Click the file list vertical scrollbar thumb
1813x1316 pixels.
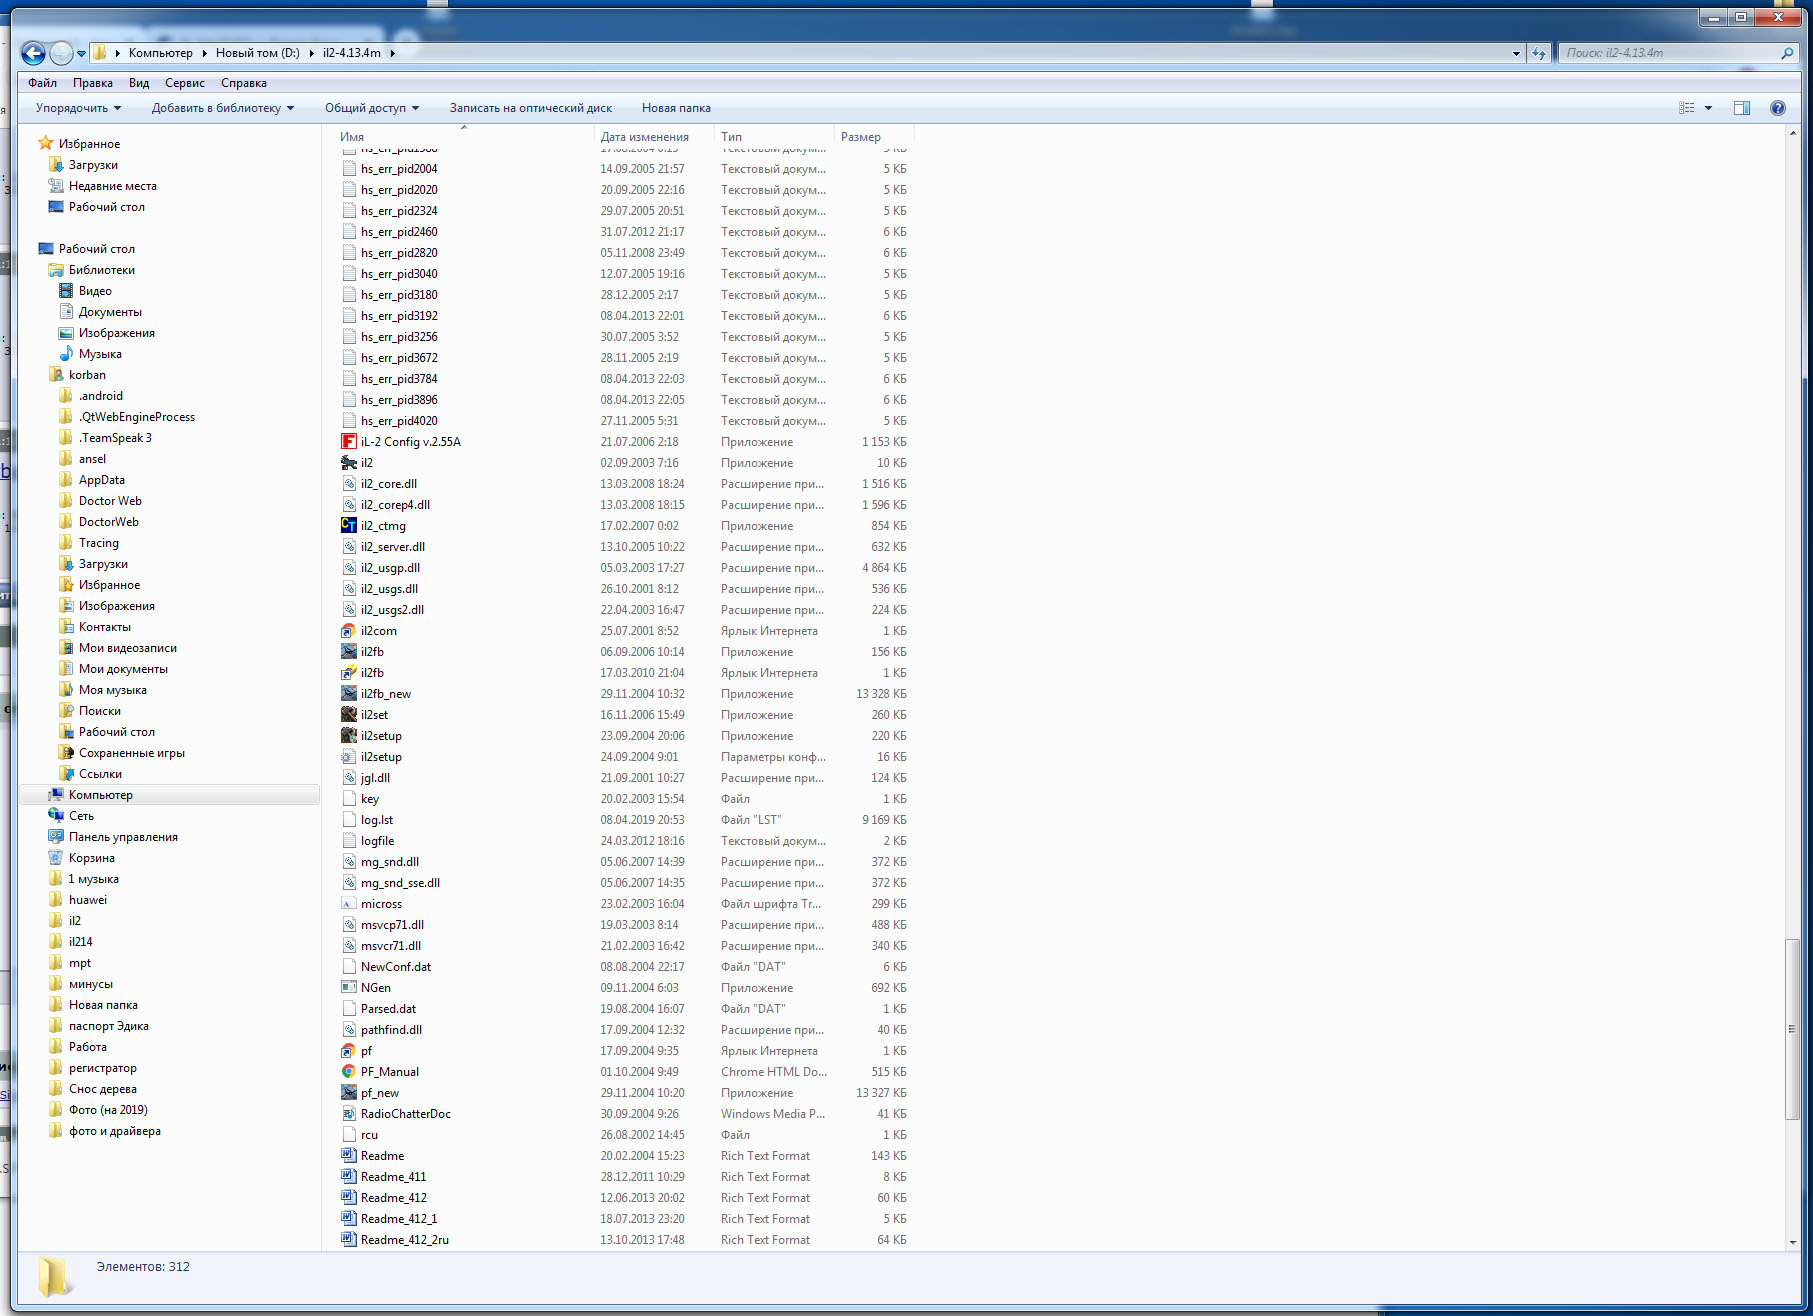[x=1792, y=1029]
